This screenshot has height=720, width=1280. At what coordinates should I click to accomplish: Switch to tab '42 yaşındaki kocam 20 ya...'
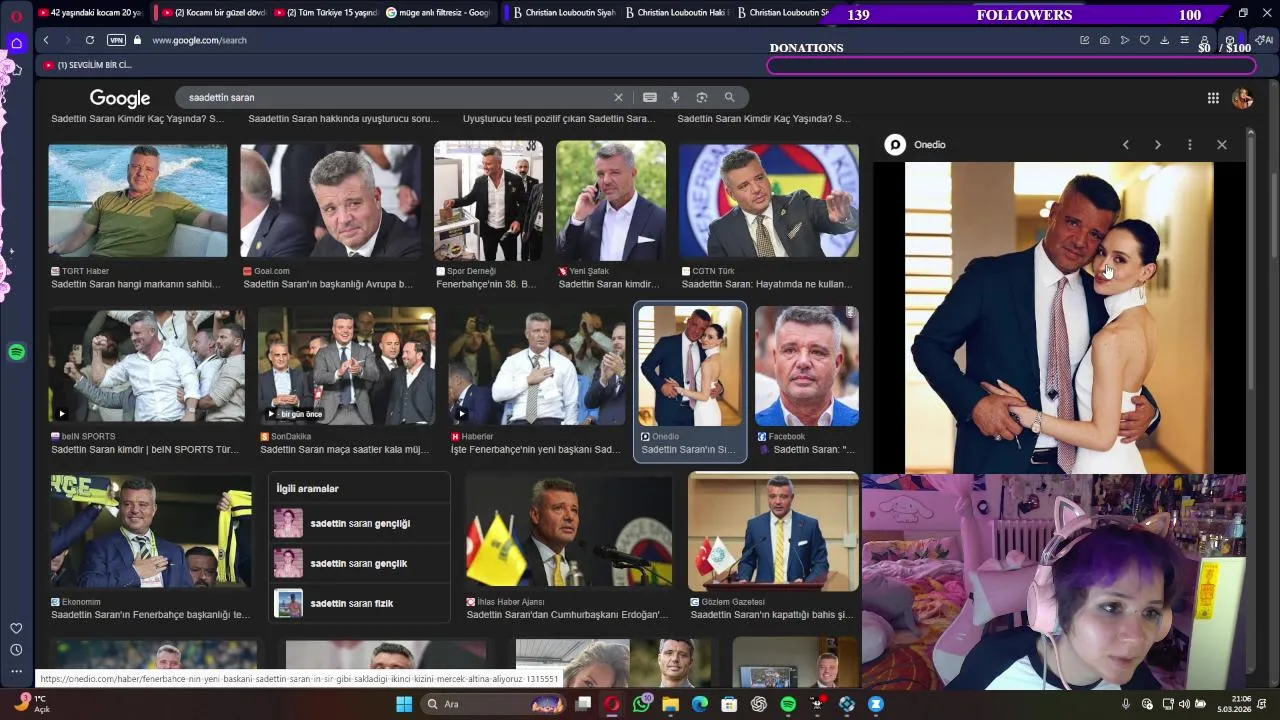click(x=90, y=13)
